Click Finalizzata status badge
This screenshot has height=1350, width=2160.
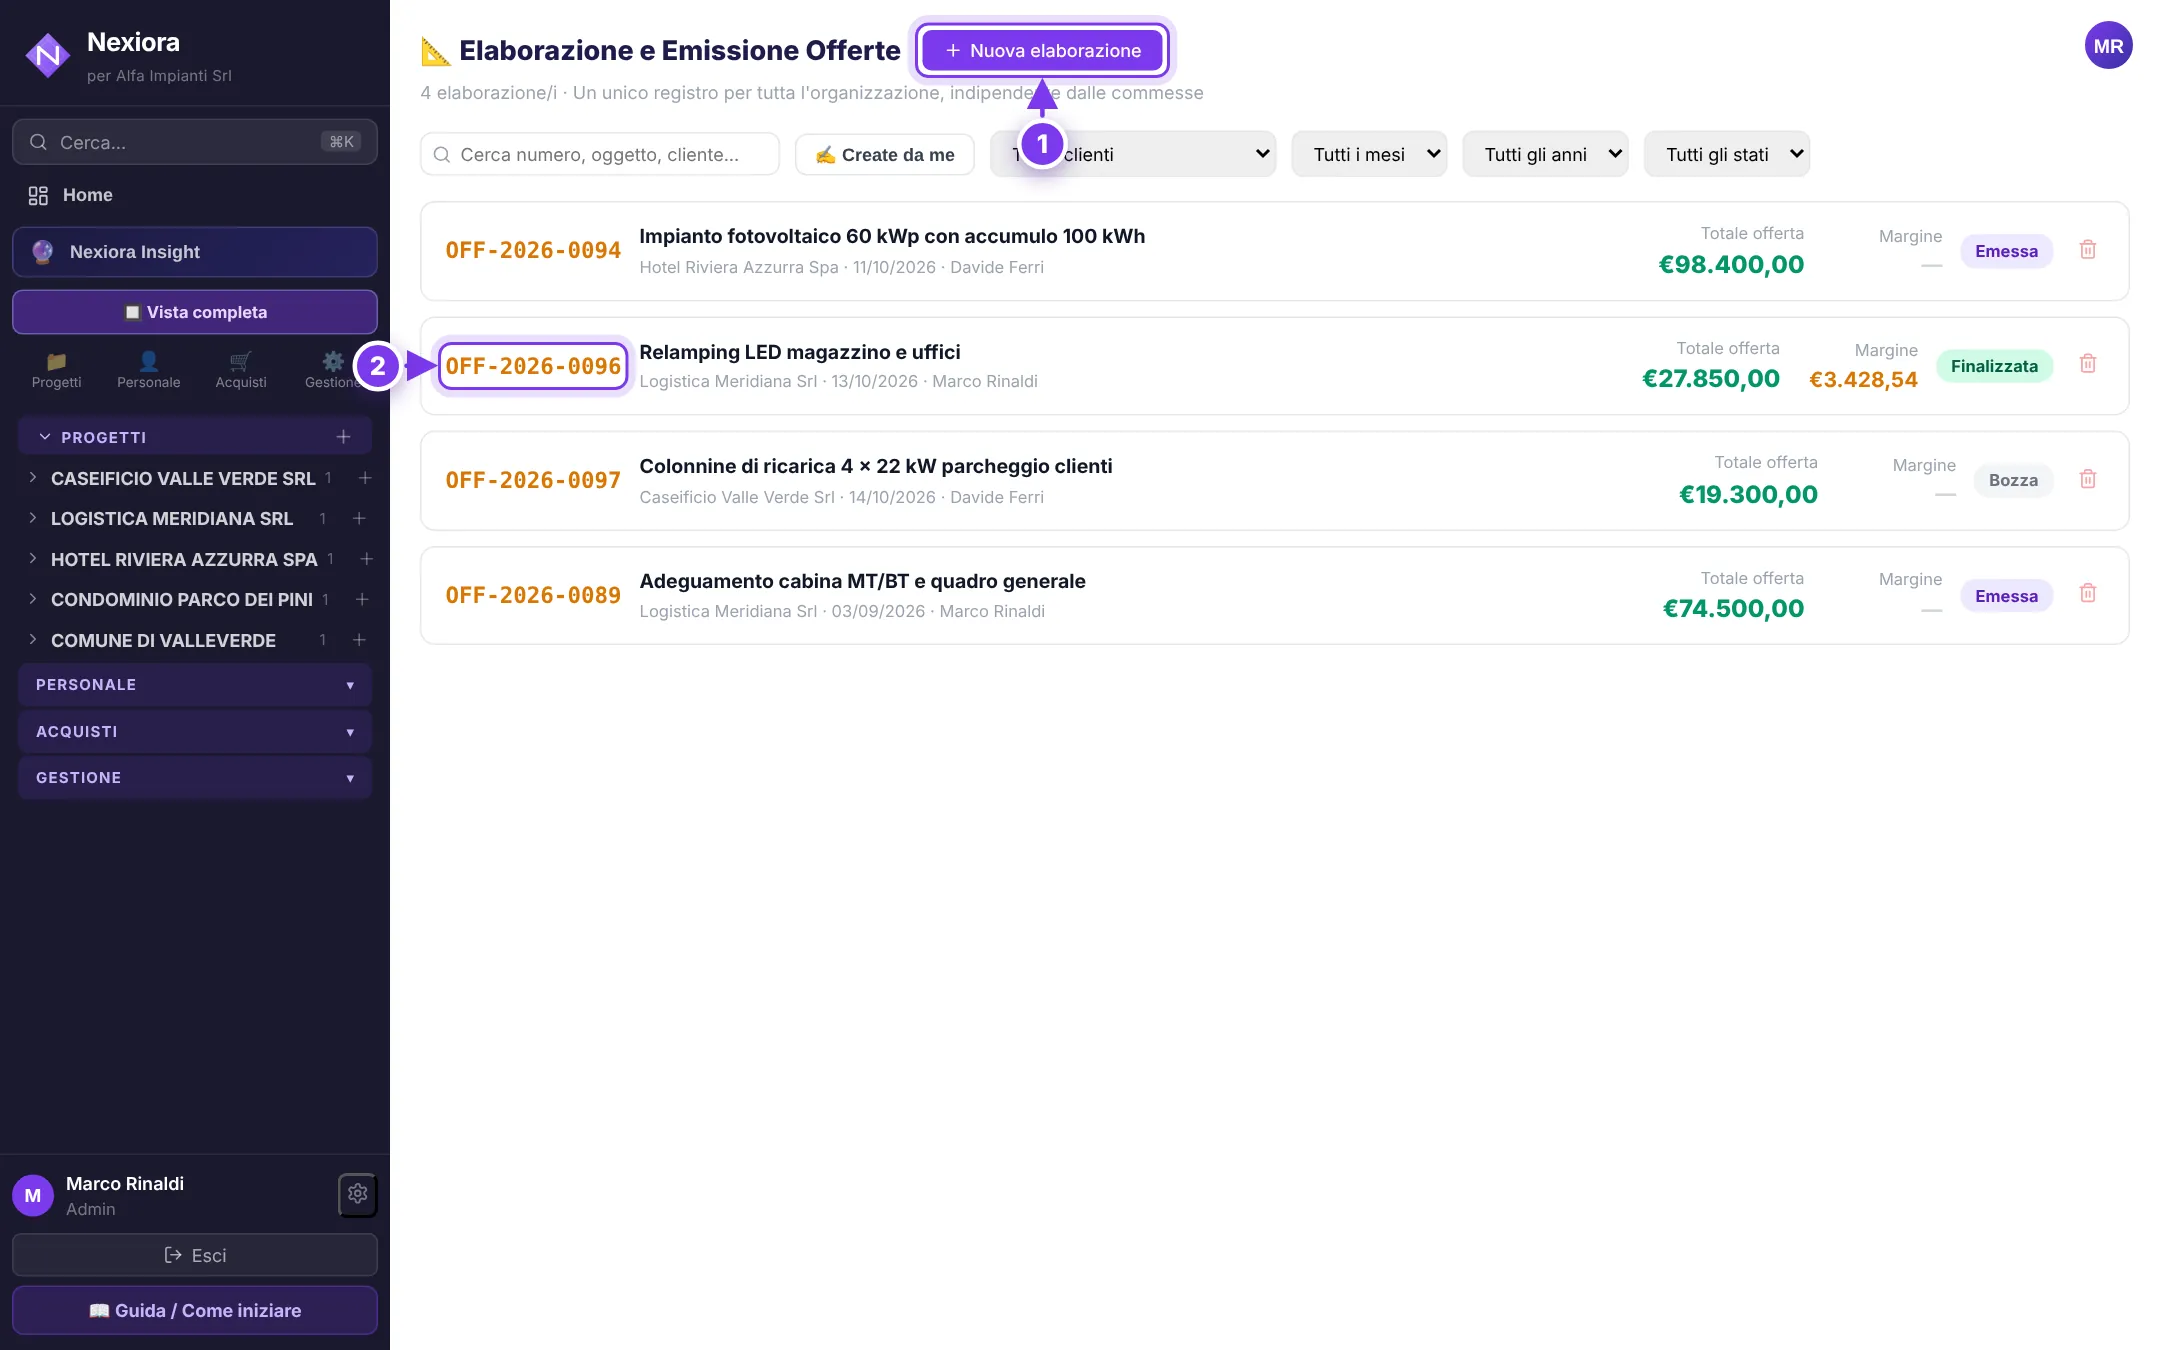click(1994, 366)
